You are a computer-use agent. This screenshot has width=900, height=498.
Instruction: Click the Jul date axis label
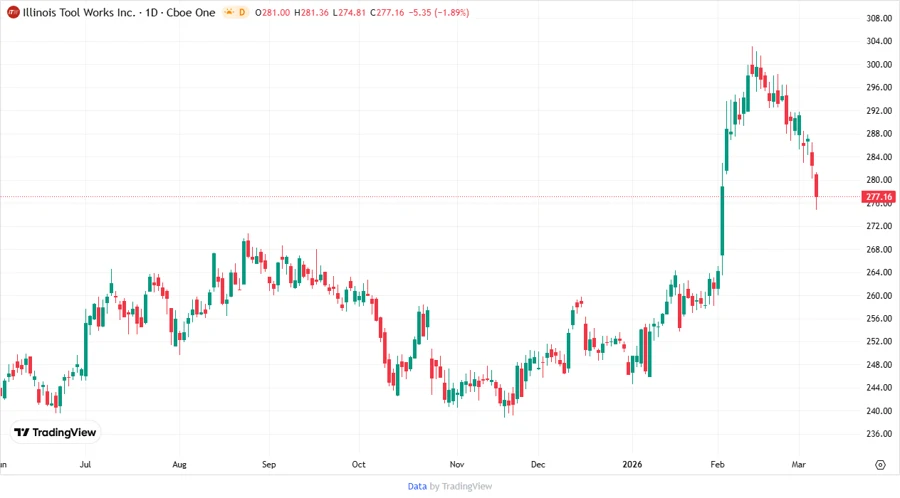85,464
